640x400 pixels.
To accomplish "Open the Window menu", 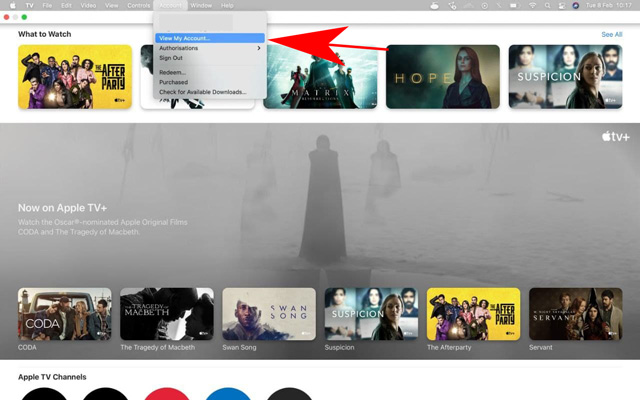I will coord(201,5).
